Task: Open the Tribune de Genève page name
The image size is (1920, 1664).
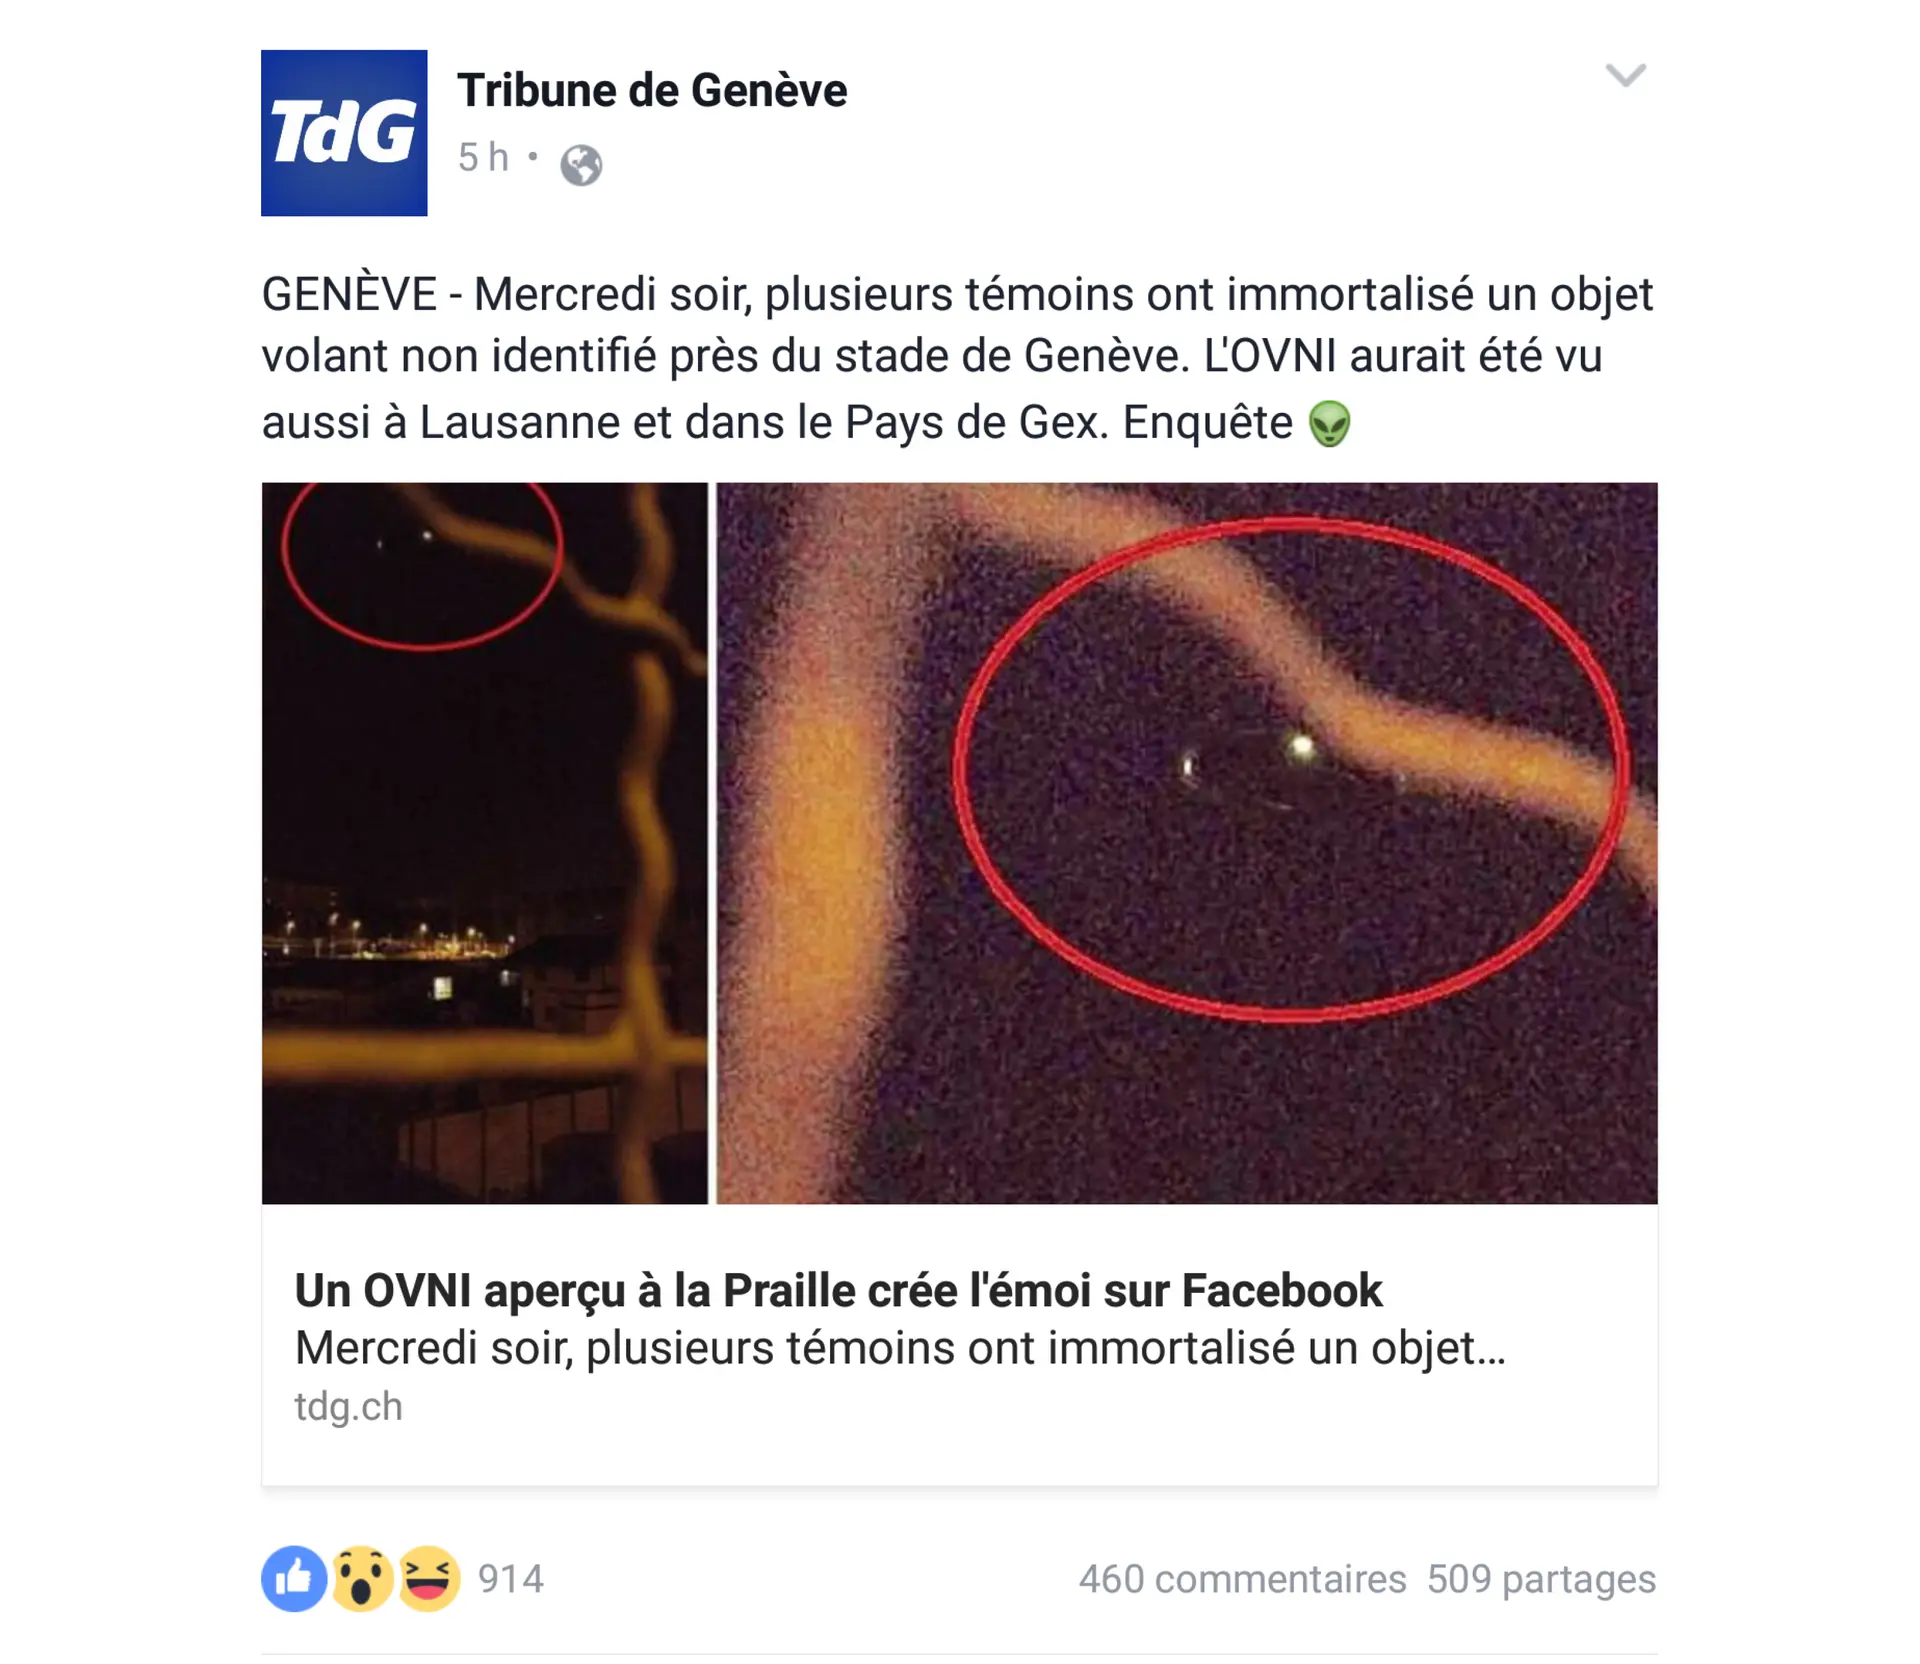Action: 652,90
